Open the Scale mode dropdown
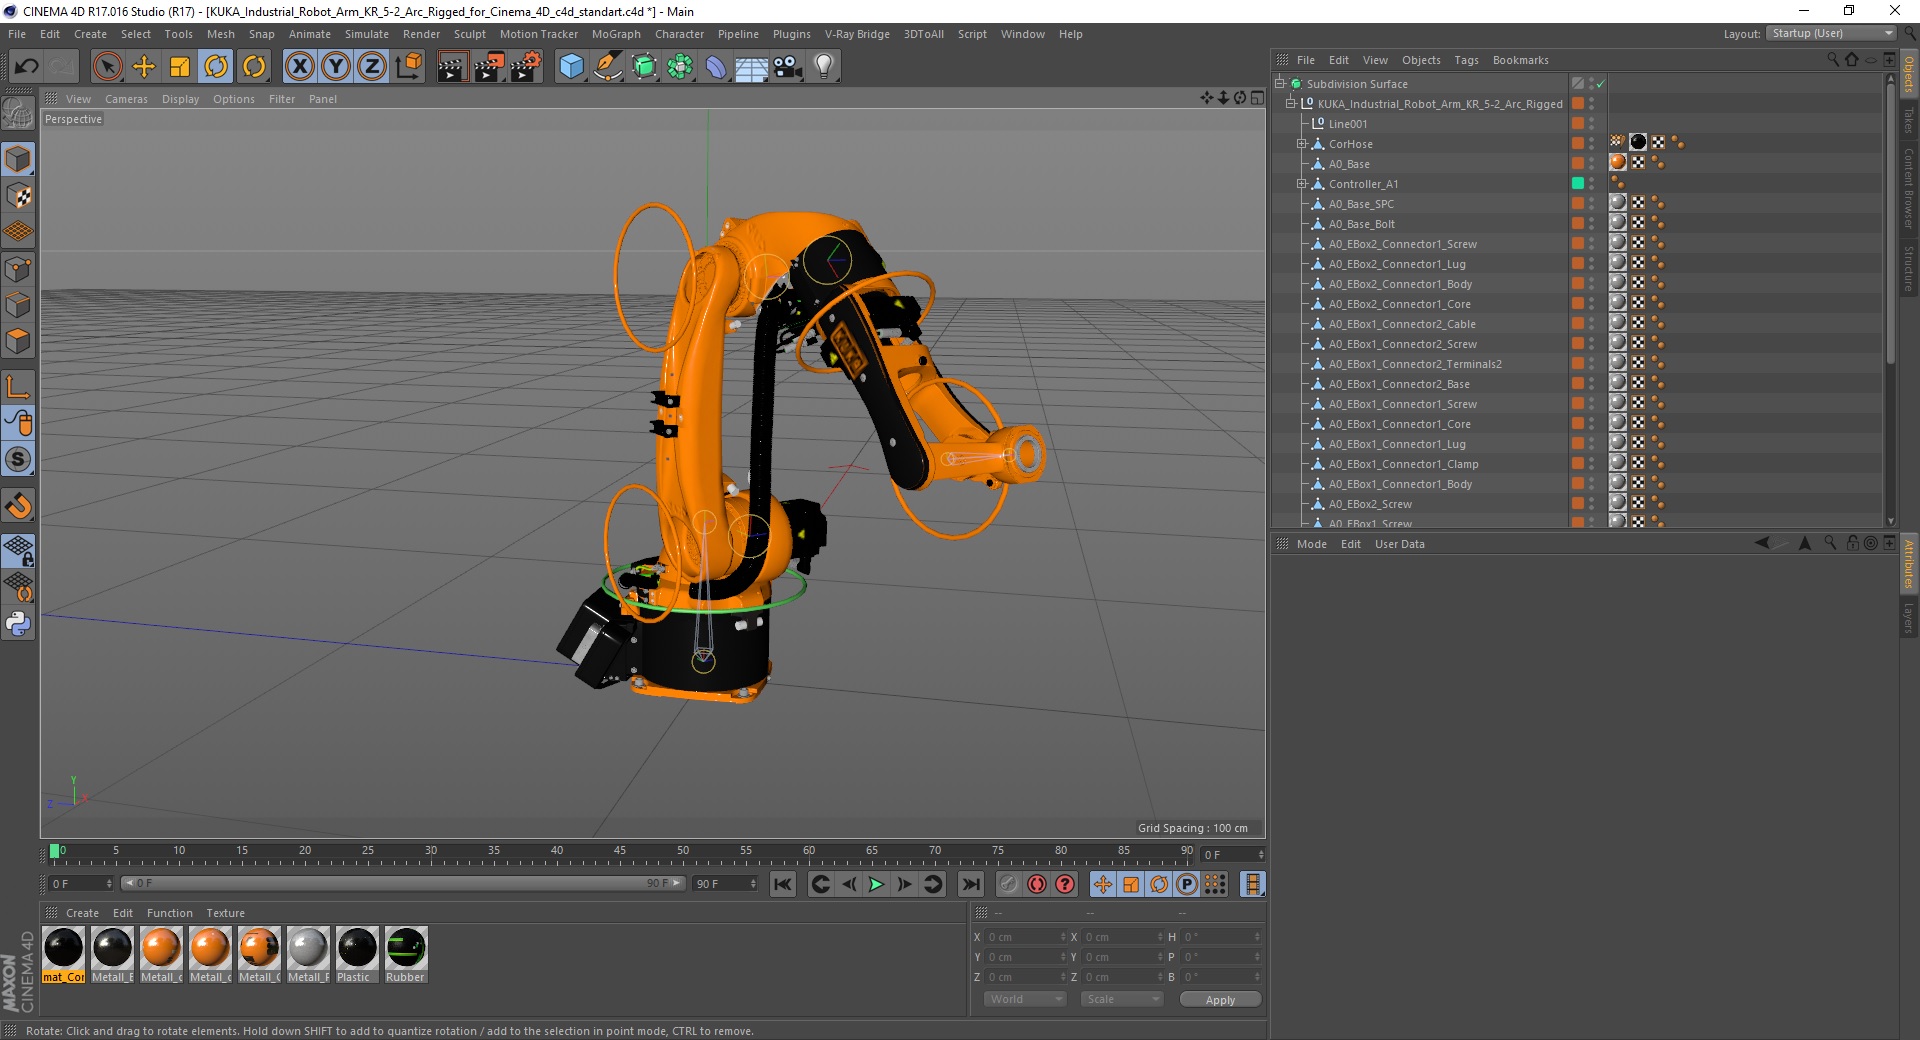The height and width of the screenshot is (1040, 1920). click(x=1122, y=999)
